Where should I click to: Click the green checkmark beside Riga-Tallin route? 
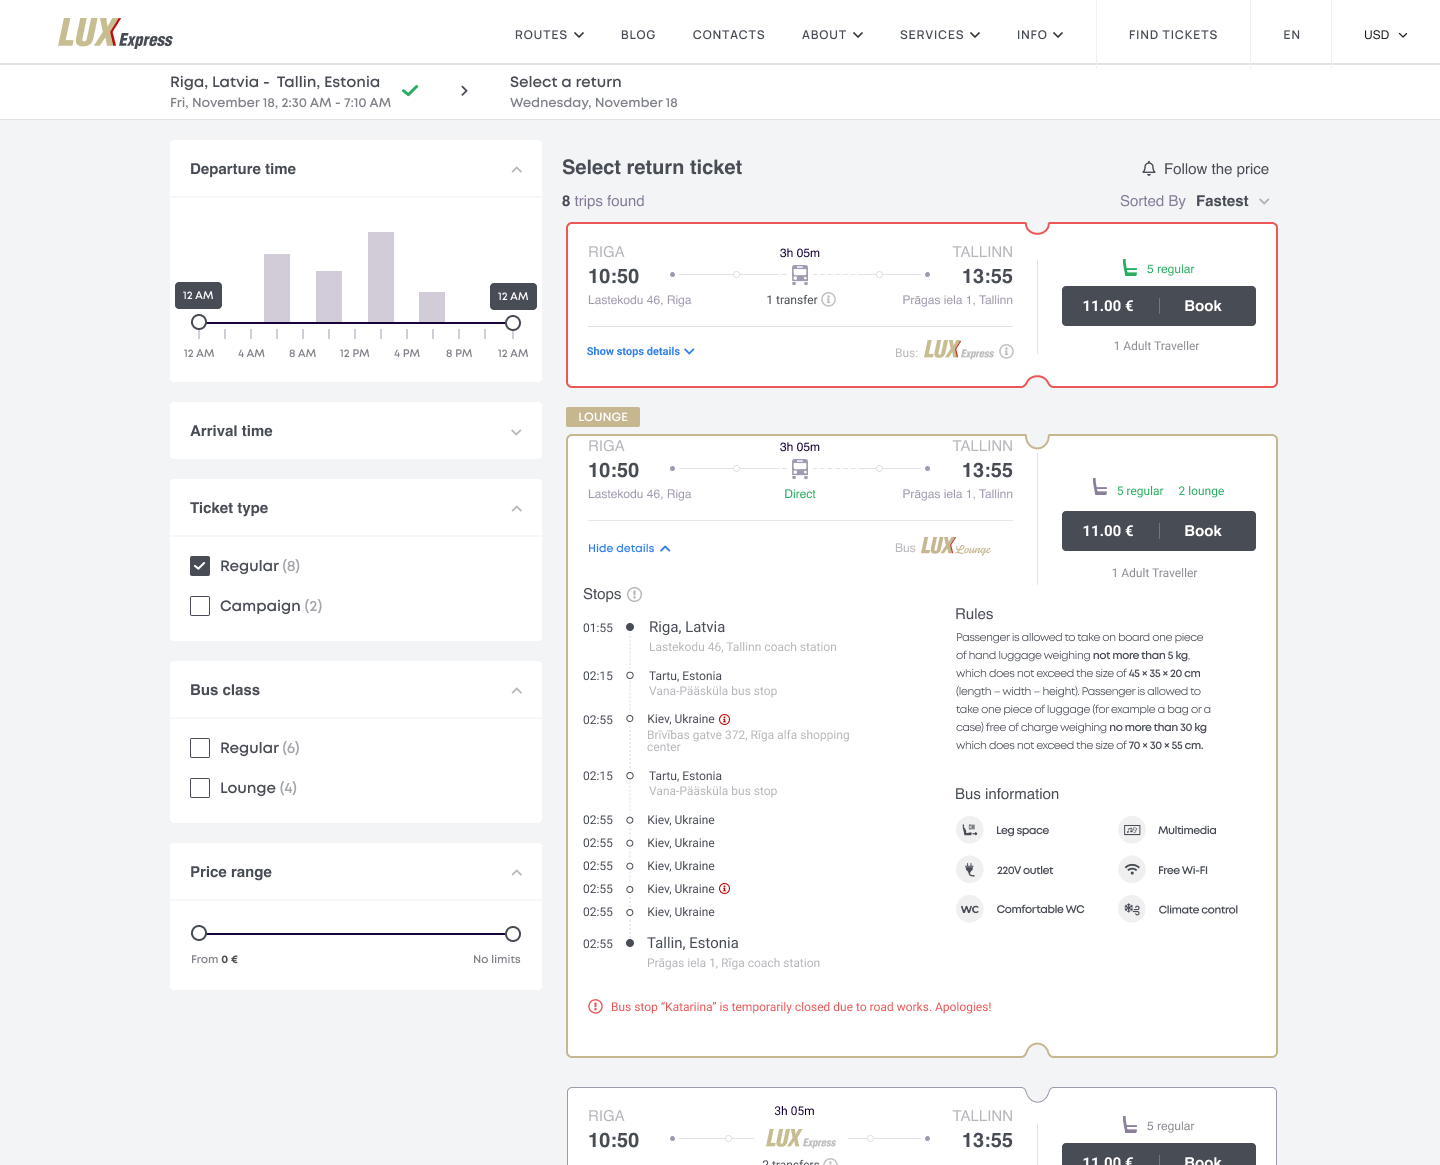pyautogui.click(x=410, y=91)
